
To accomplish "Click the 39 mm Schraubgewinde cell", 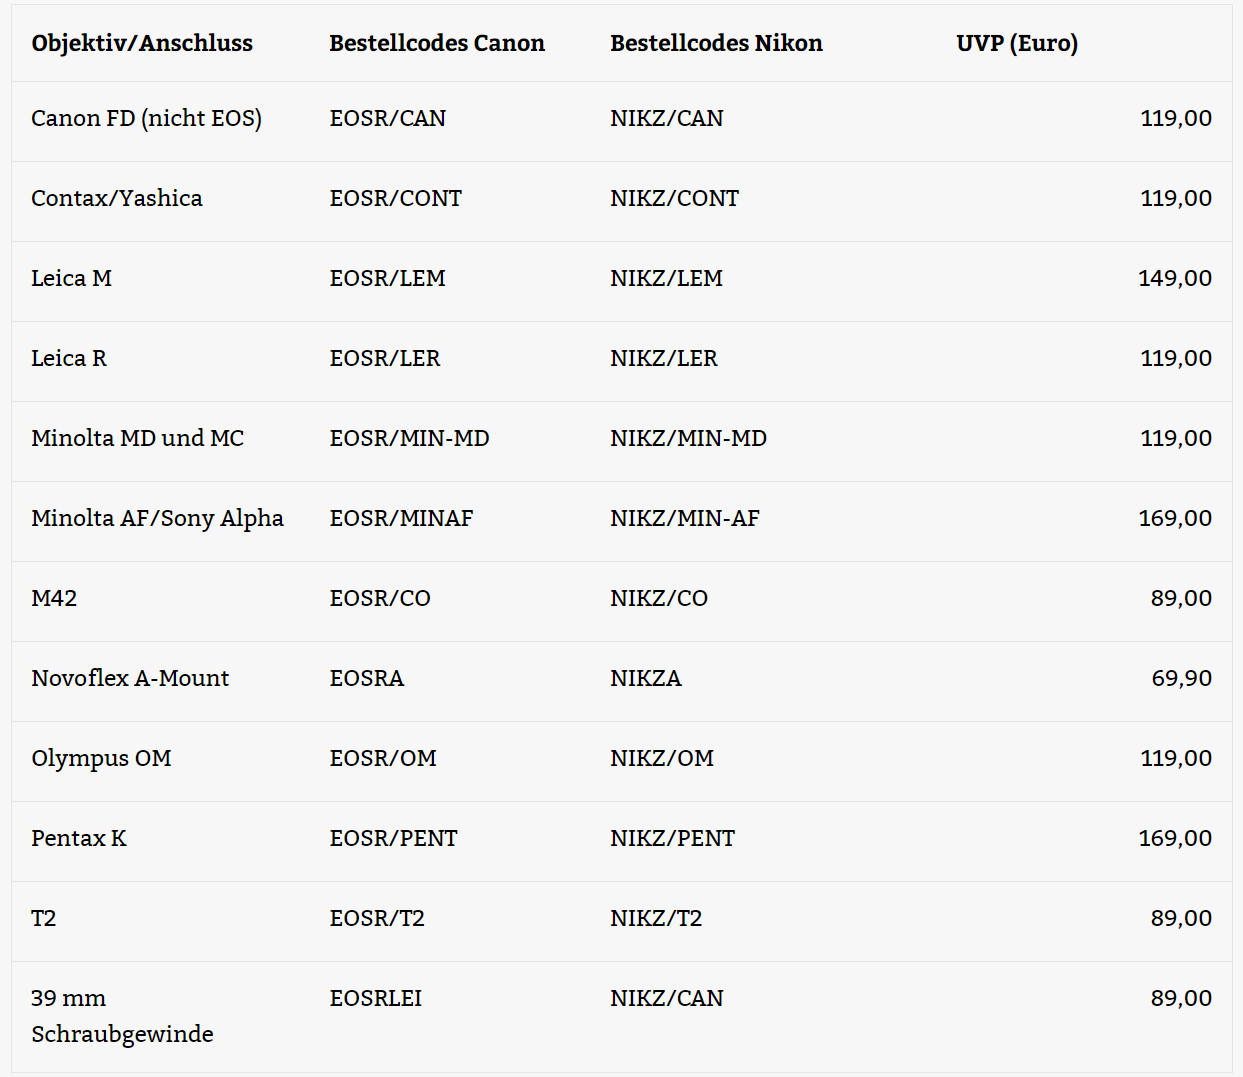I will pos(122,1016).
